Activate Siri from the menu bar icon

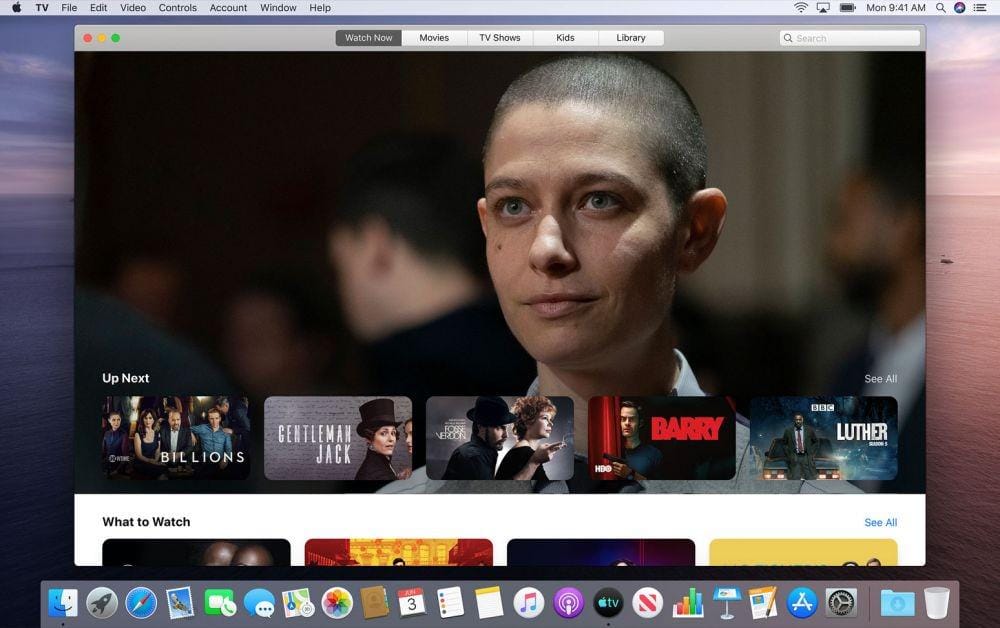coord(961,8)
